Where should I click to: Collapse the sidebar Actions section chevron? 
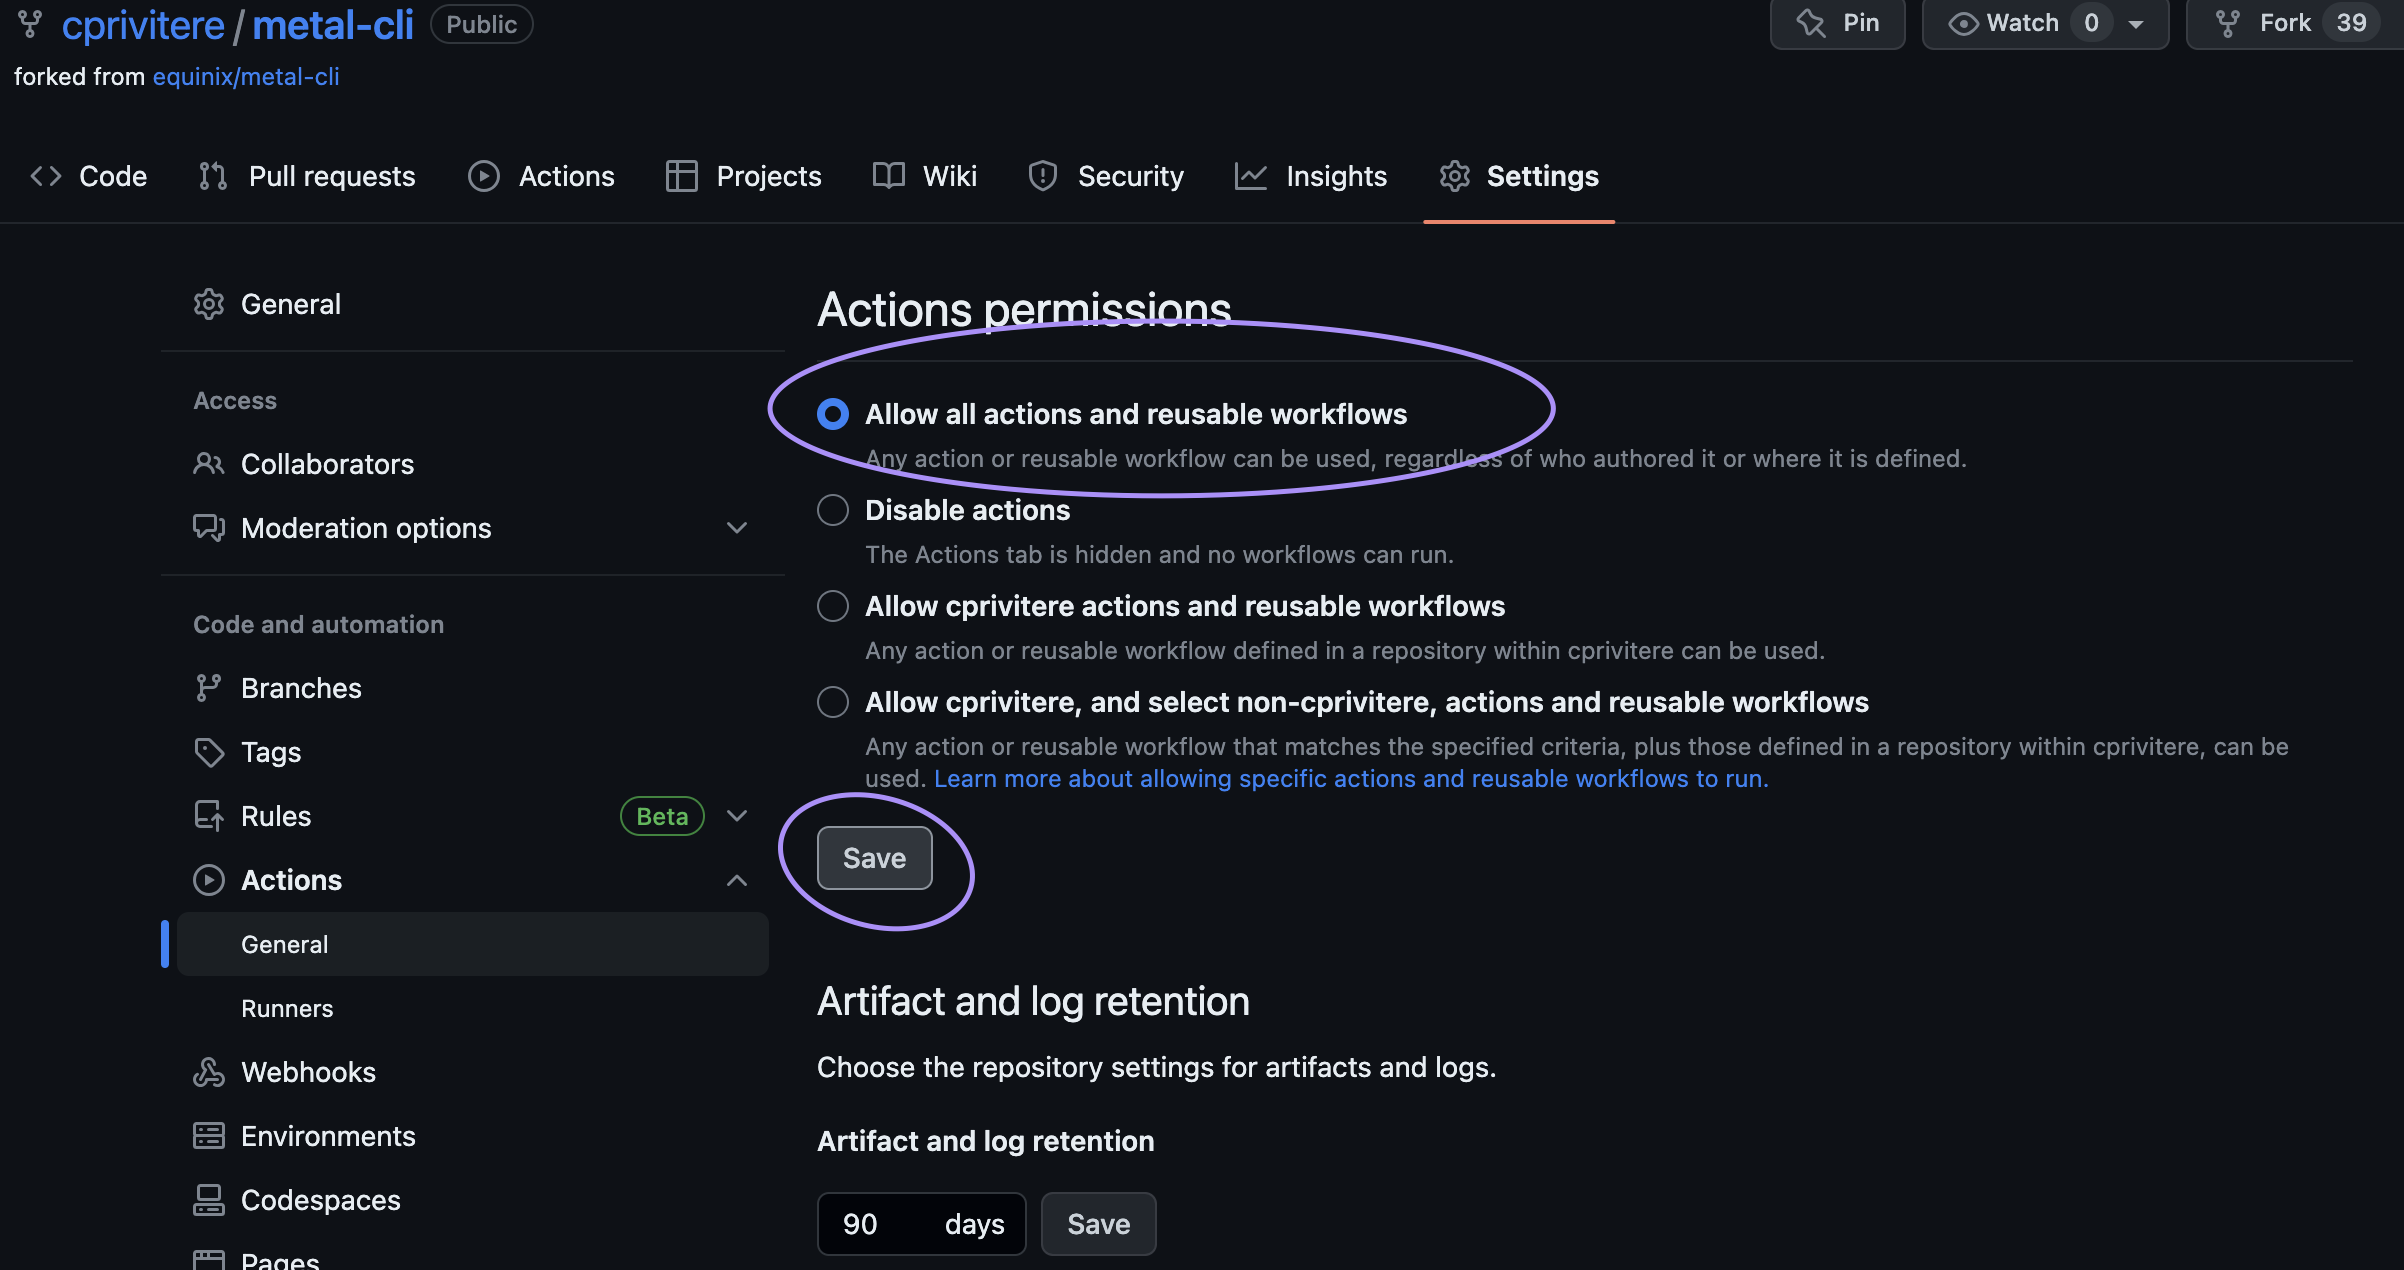(737, 880)
